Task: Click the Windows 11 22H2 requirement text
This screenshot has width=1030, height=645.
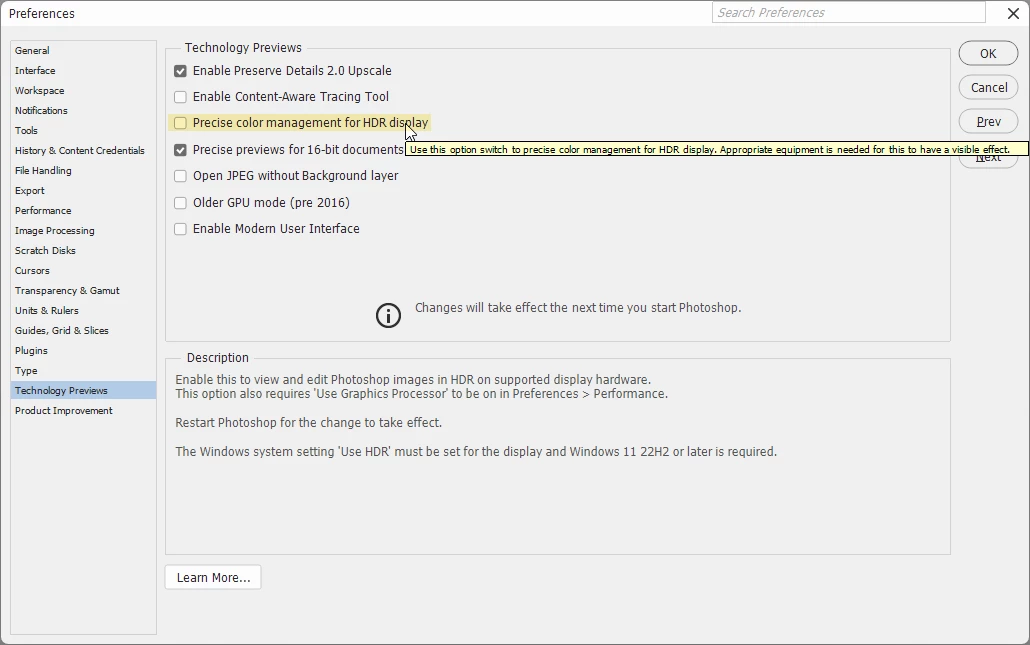Action: 476,452
